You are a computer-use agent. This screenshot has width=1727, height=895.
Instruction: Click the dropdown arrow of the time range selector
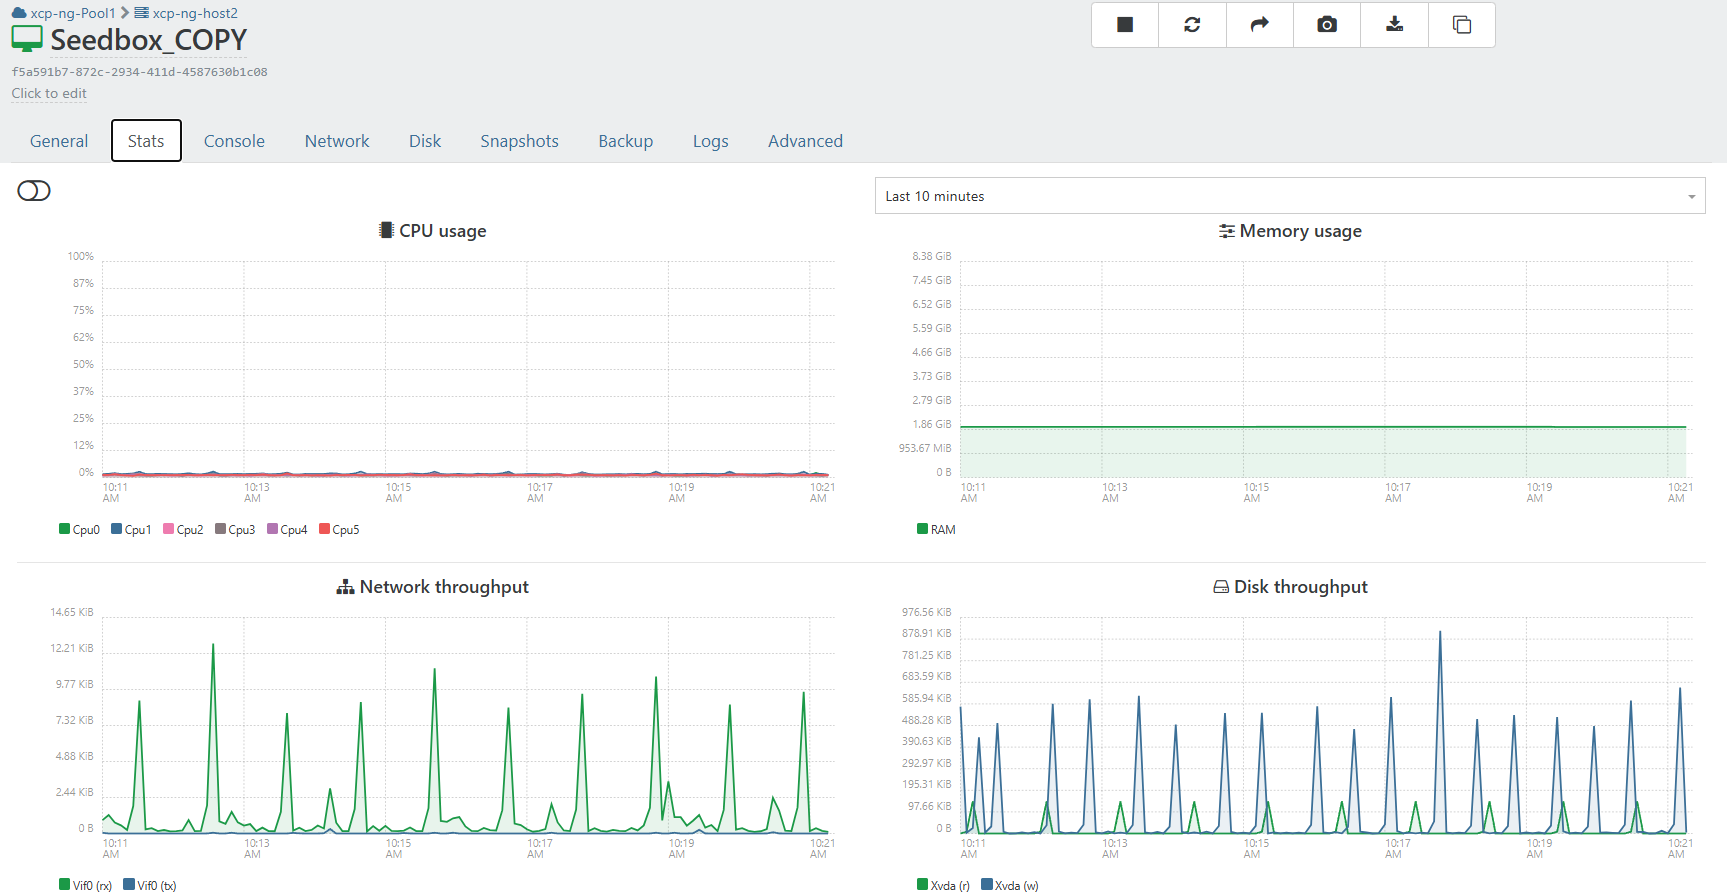1691,197
